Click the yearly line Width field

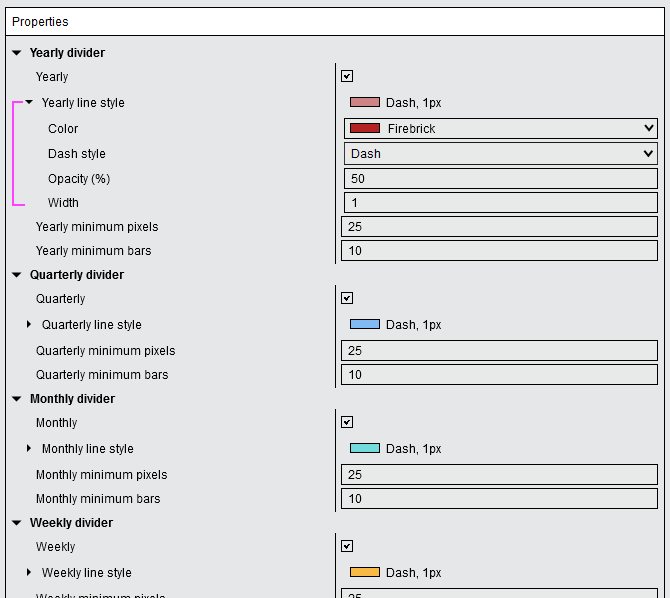[499, 203]
